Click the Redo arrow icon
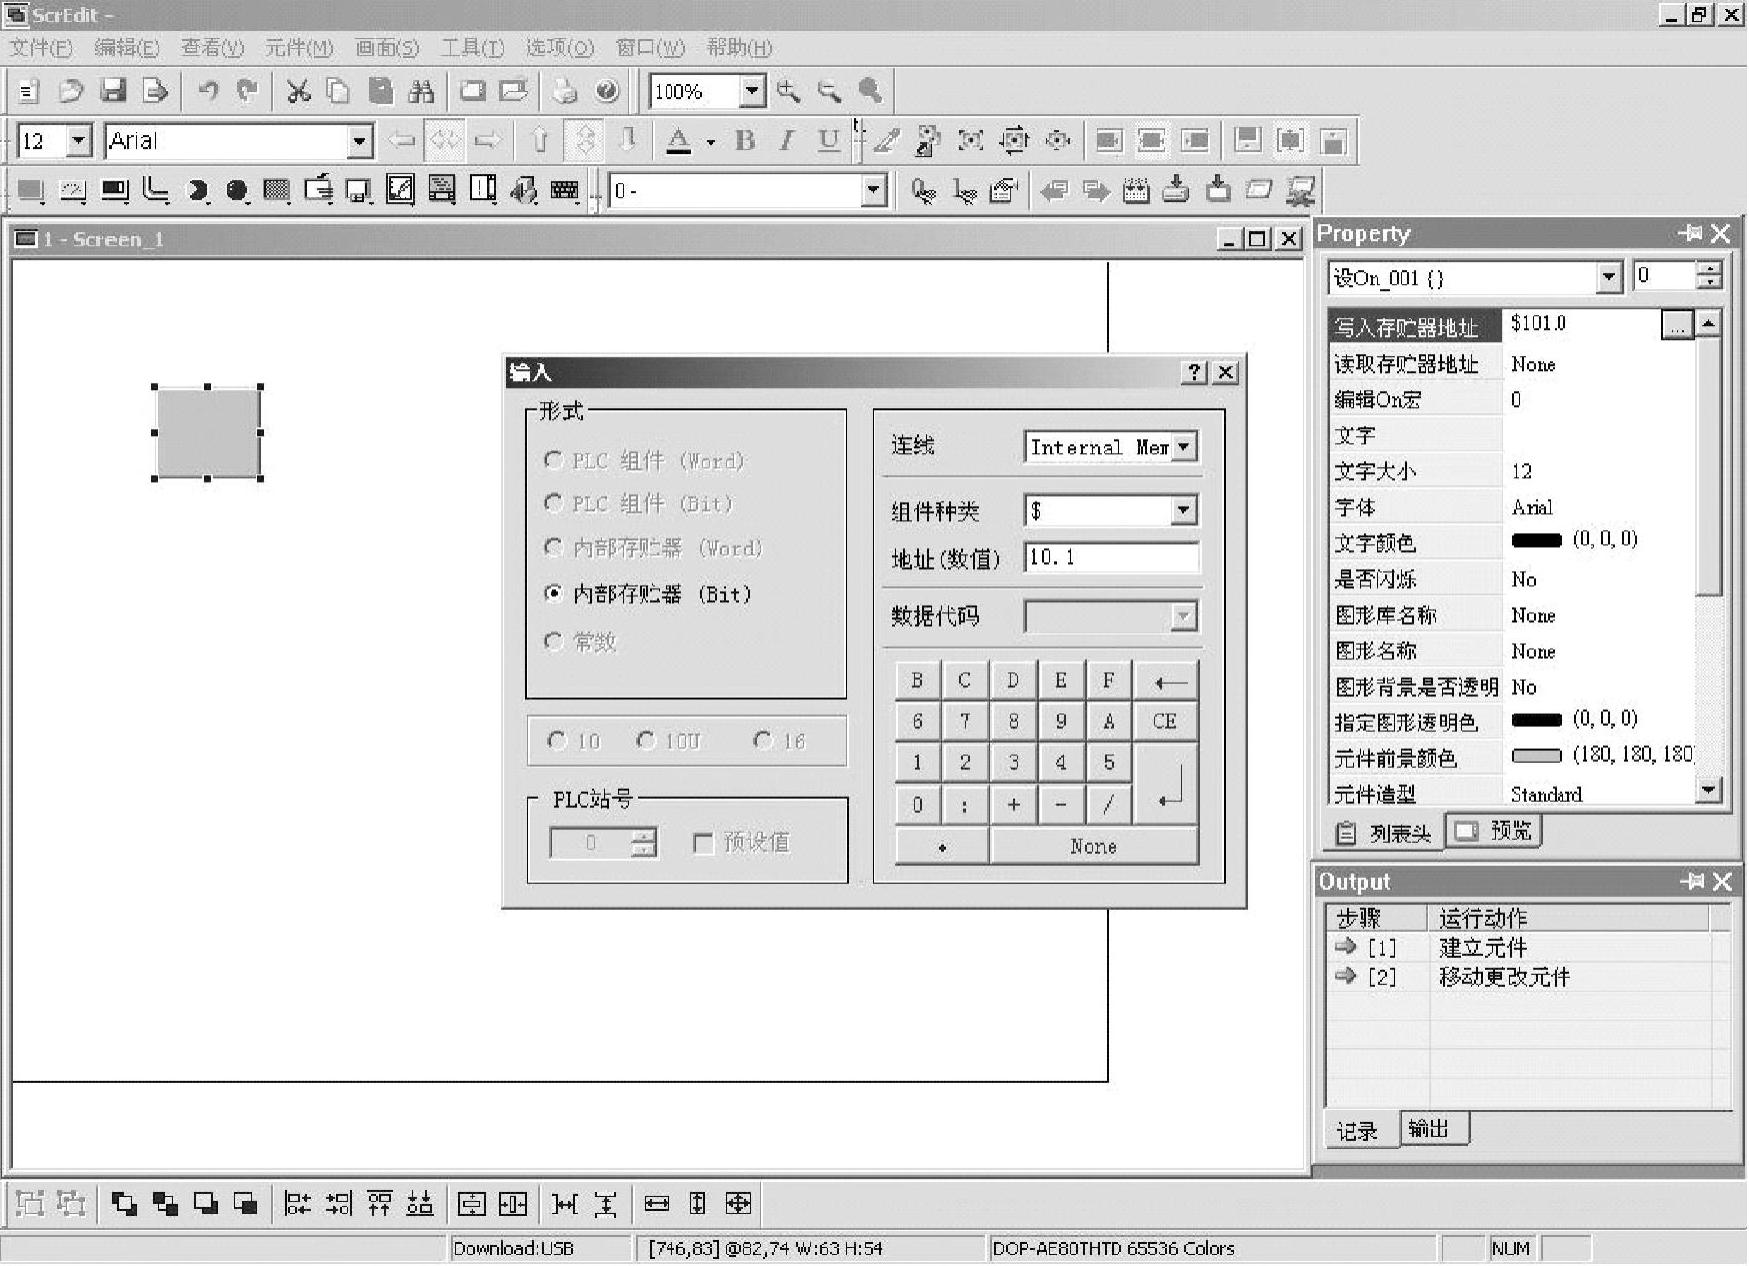The height and width of the screenshot is (1266, 1749). (248, 91)
